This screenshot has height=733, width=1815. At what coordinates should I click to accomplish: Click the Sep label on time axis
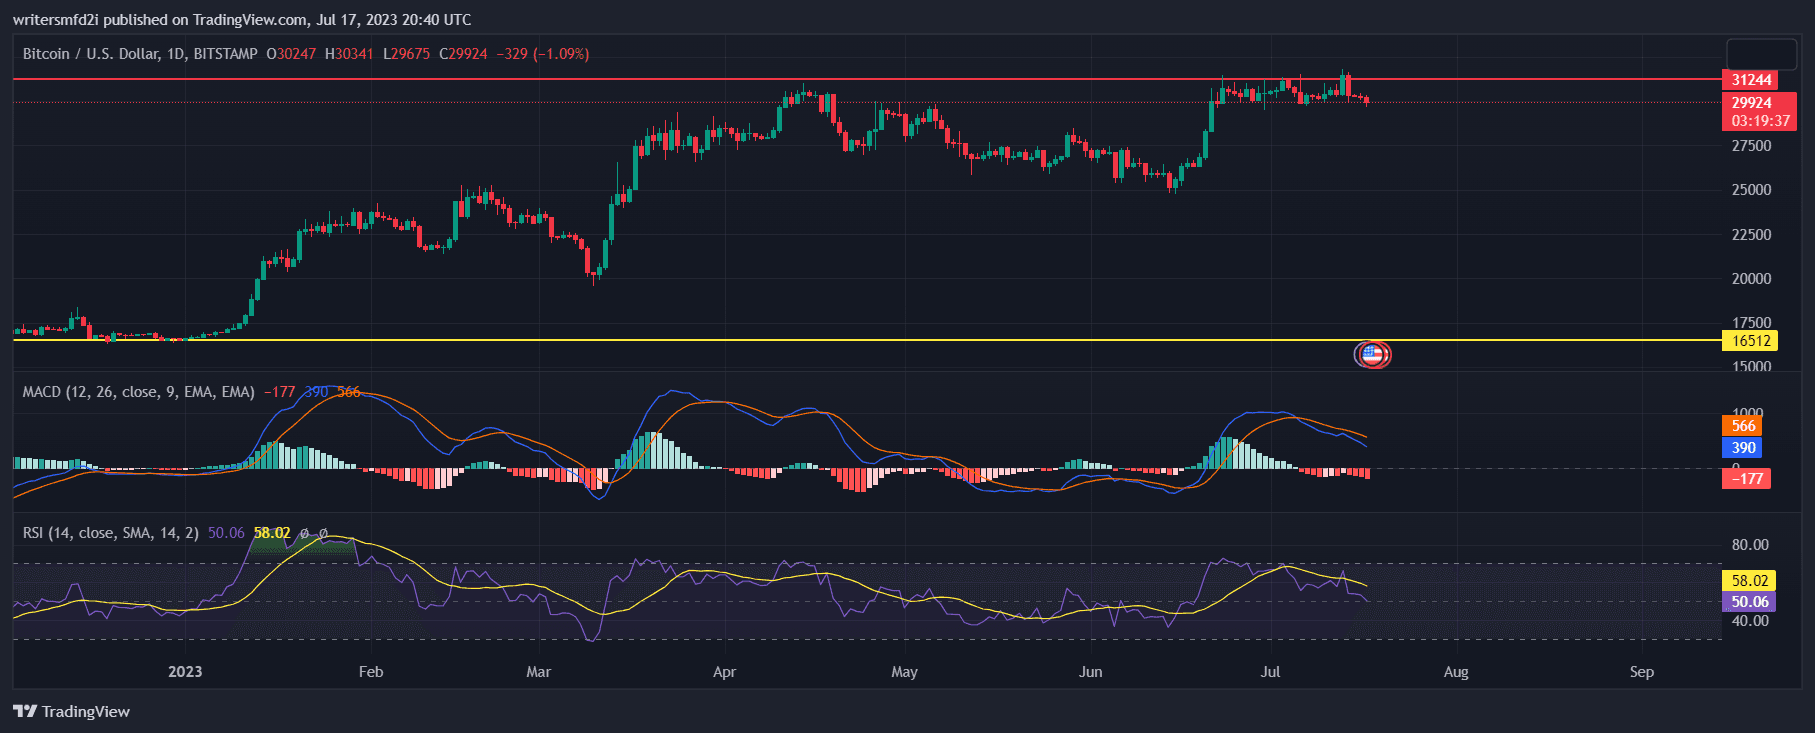tap(1641, 672)
